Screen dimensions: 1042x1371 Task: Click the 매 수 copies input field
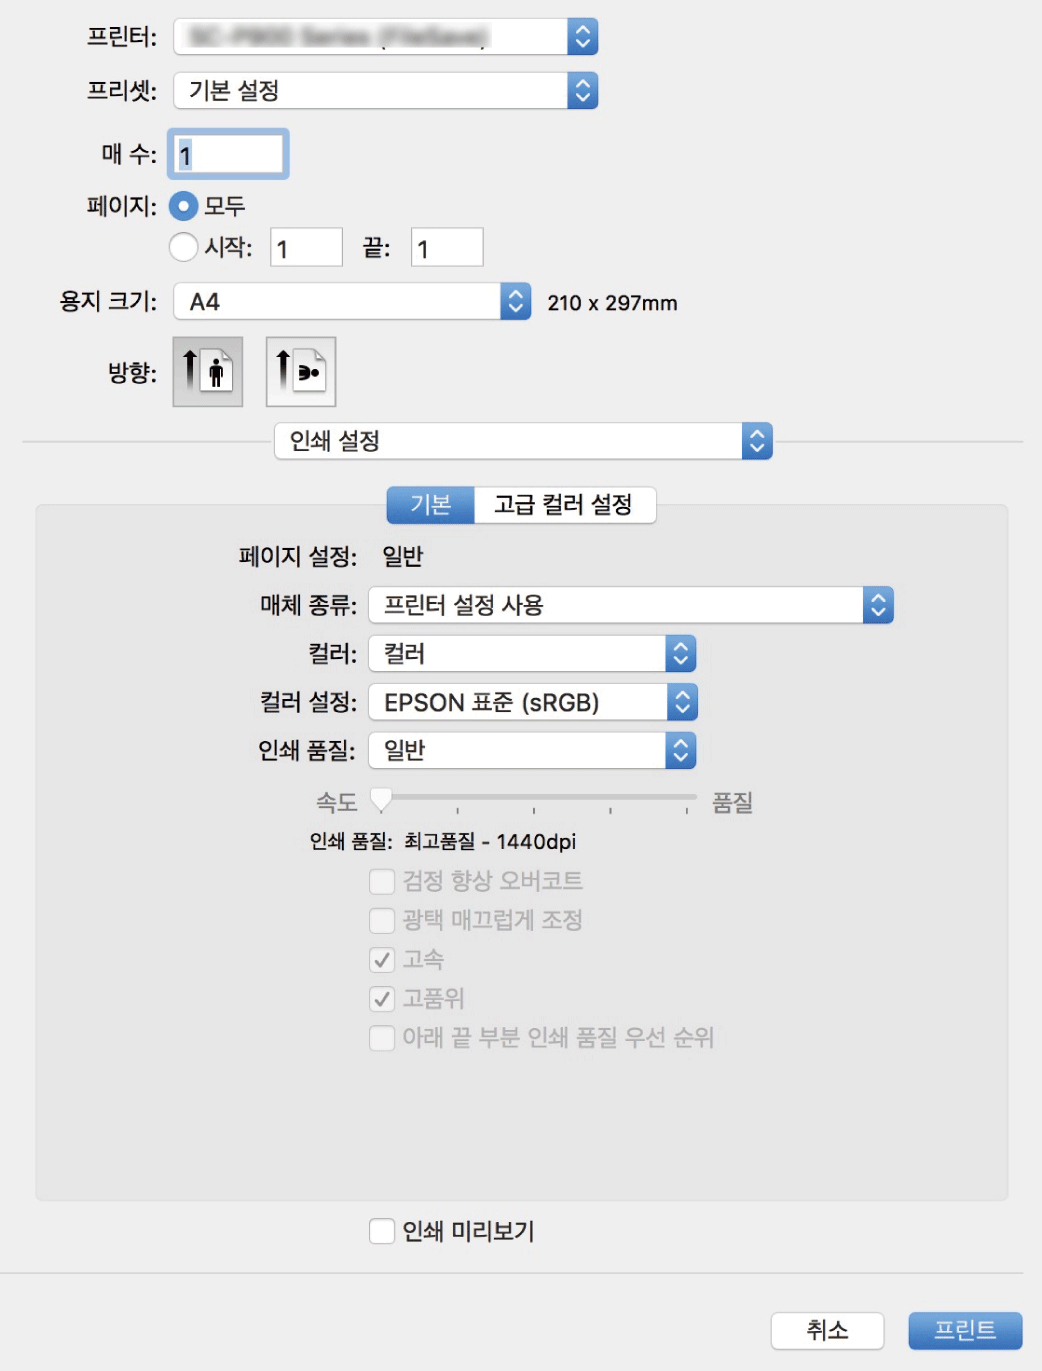[x=229, y=155]
